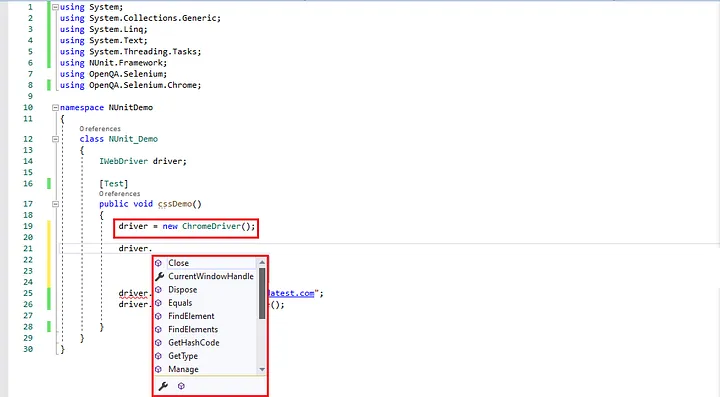Collapse the namespace NUnitDemo block
The image size is (720, 397).
55,107
